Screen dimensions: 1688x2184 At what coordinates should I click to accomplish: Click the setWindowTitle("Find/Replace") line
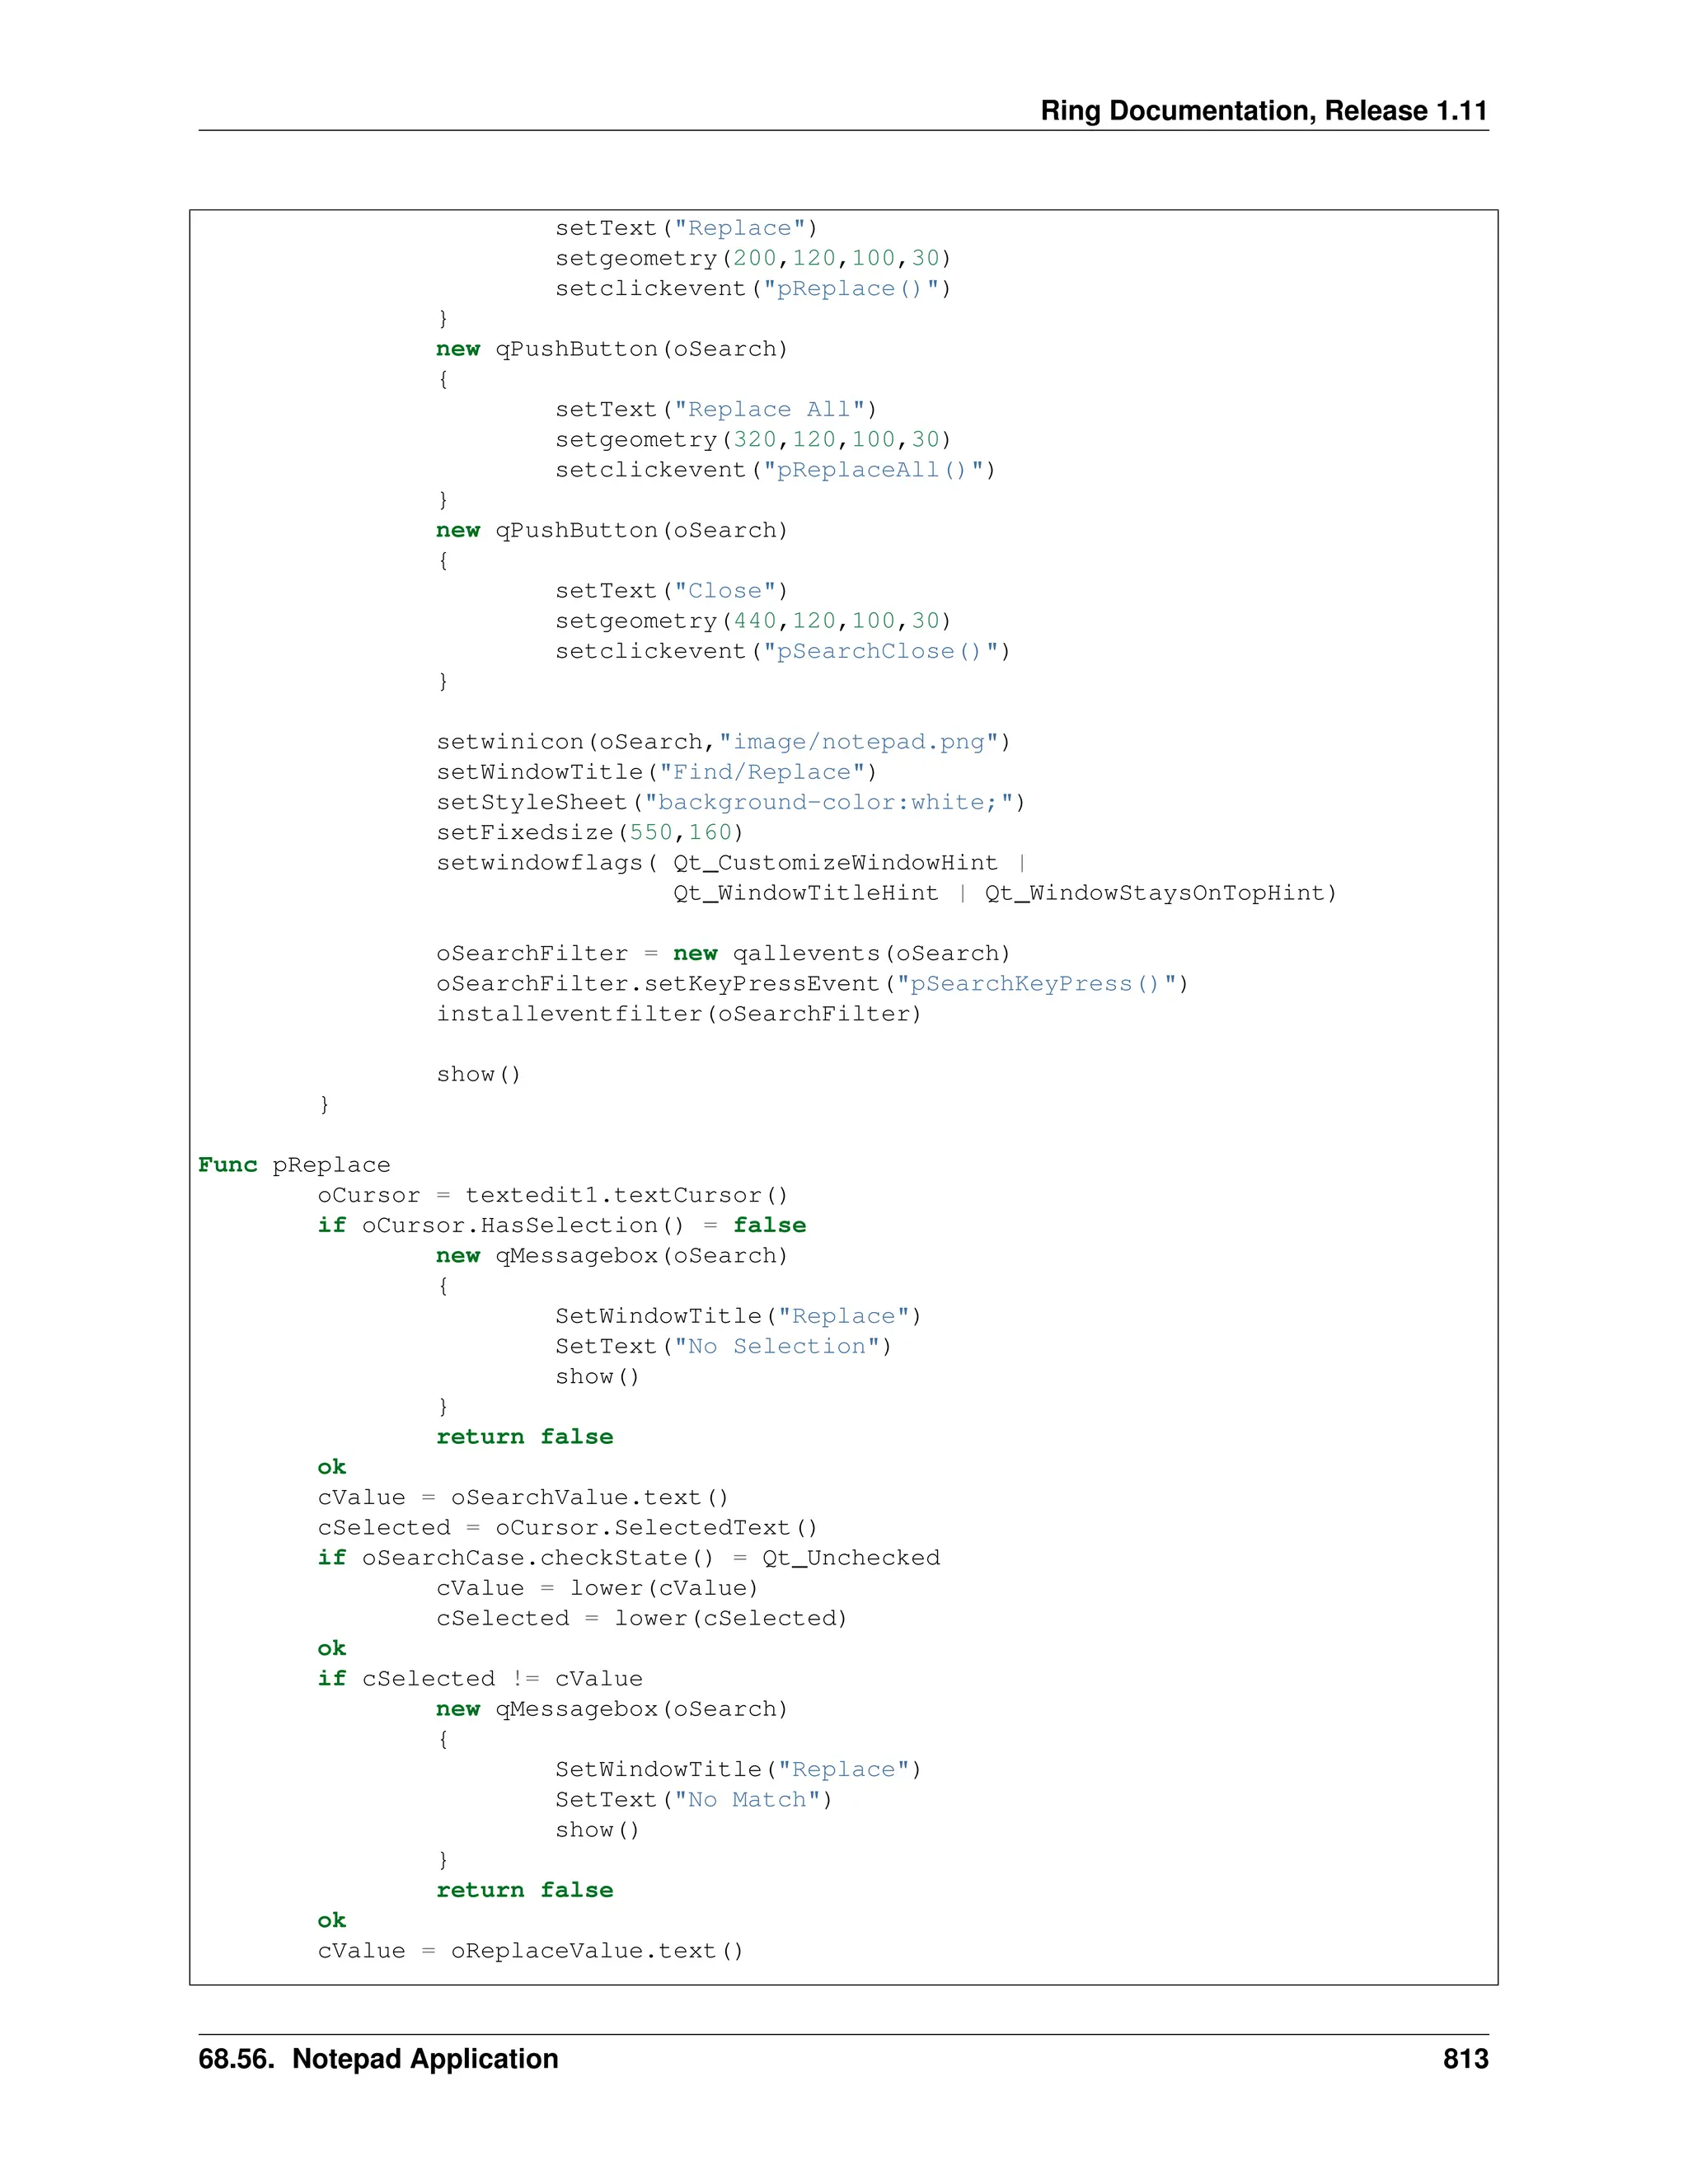click(656, 772)
